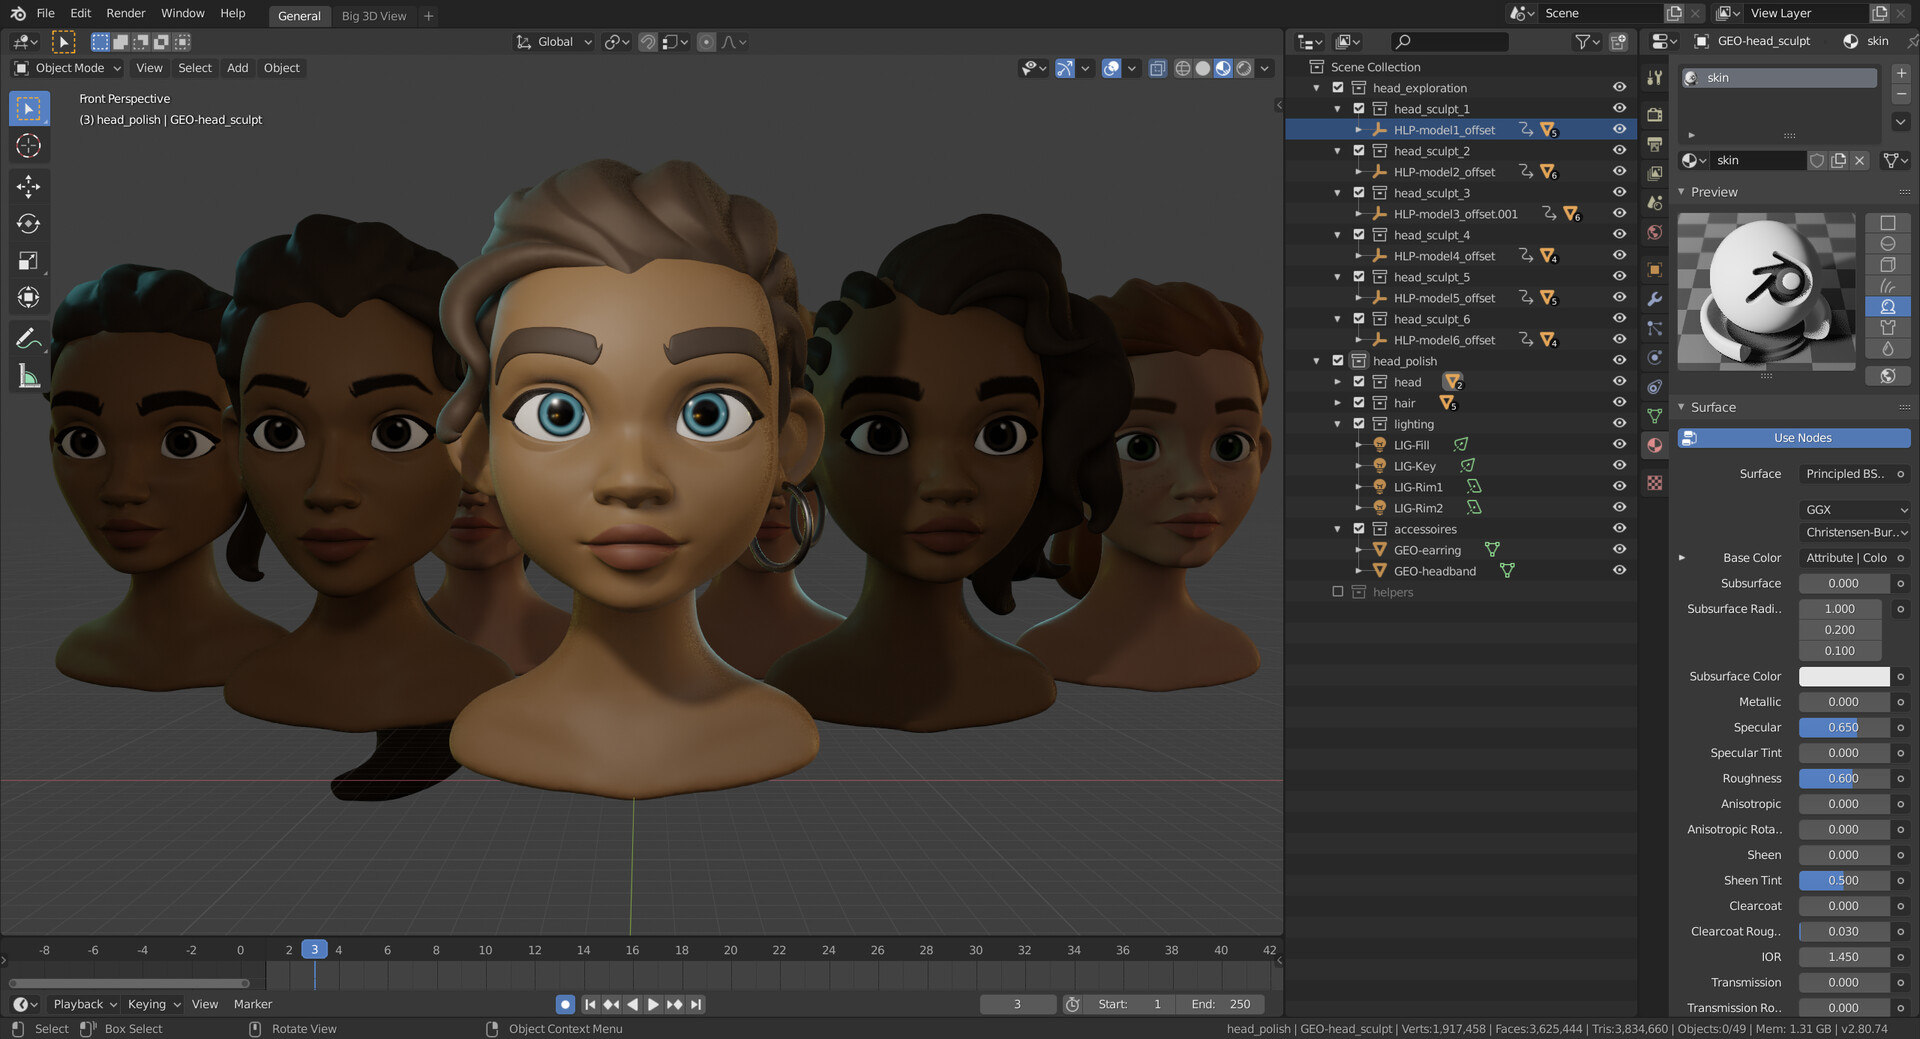This screenshot has height=1039, width=1920.
Task: Expand the head collection in outliner
Action: point(1338,382)
